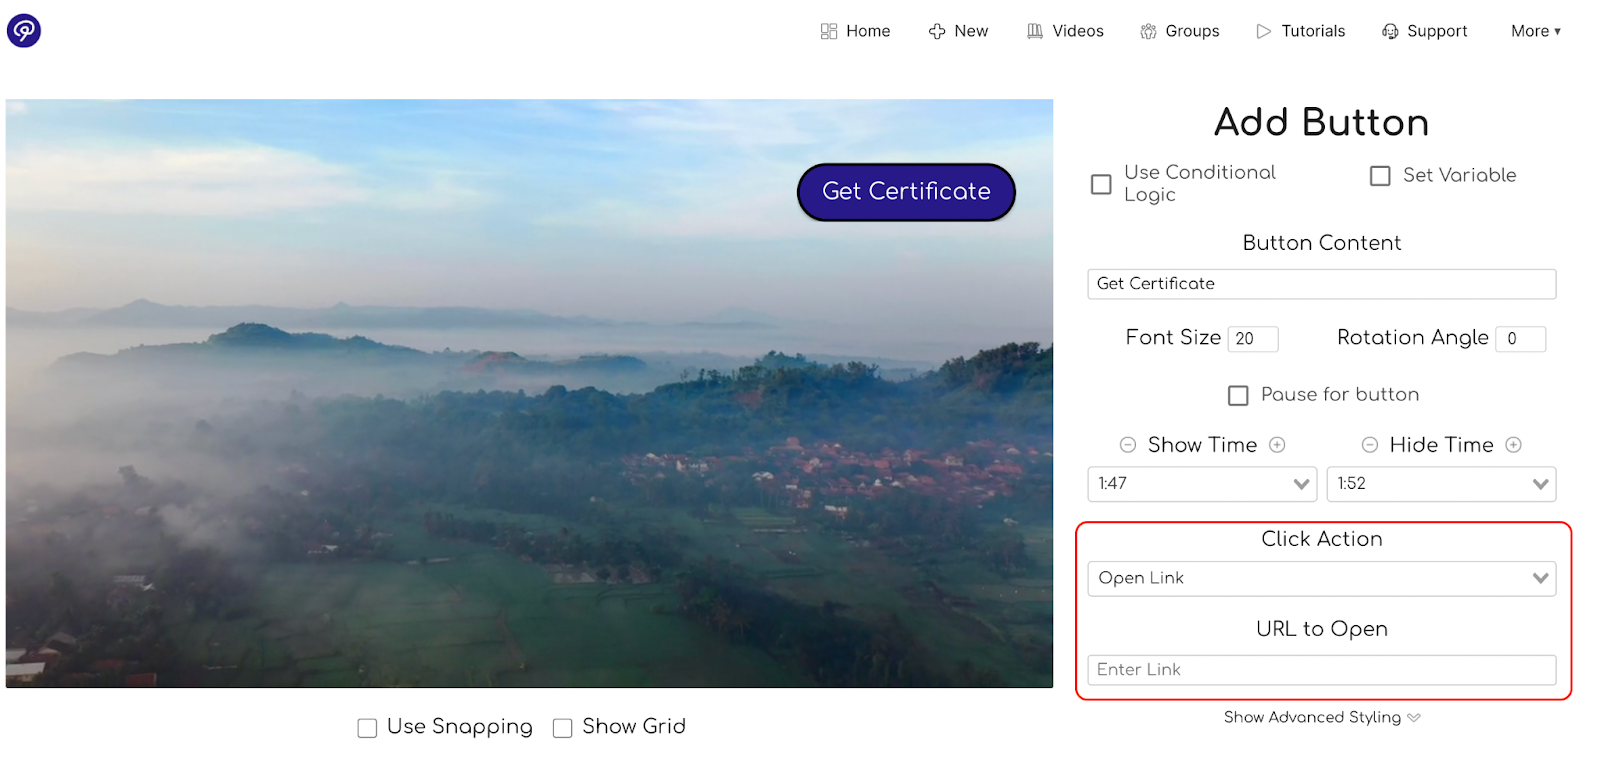The image size is (1600, 757).
Task: Enable Use Snapping checkbox
Action: (367, 728)
